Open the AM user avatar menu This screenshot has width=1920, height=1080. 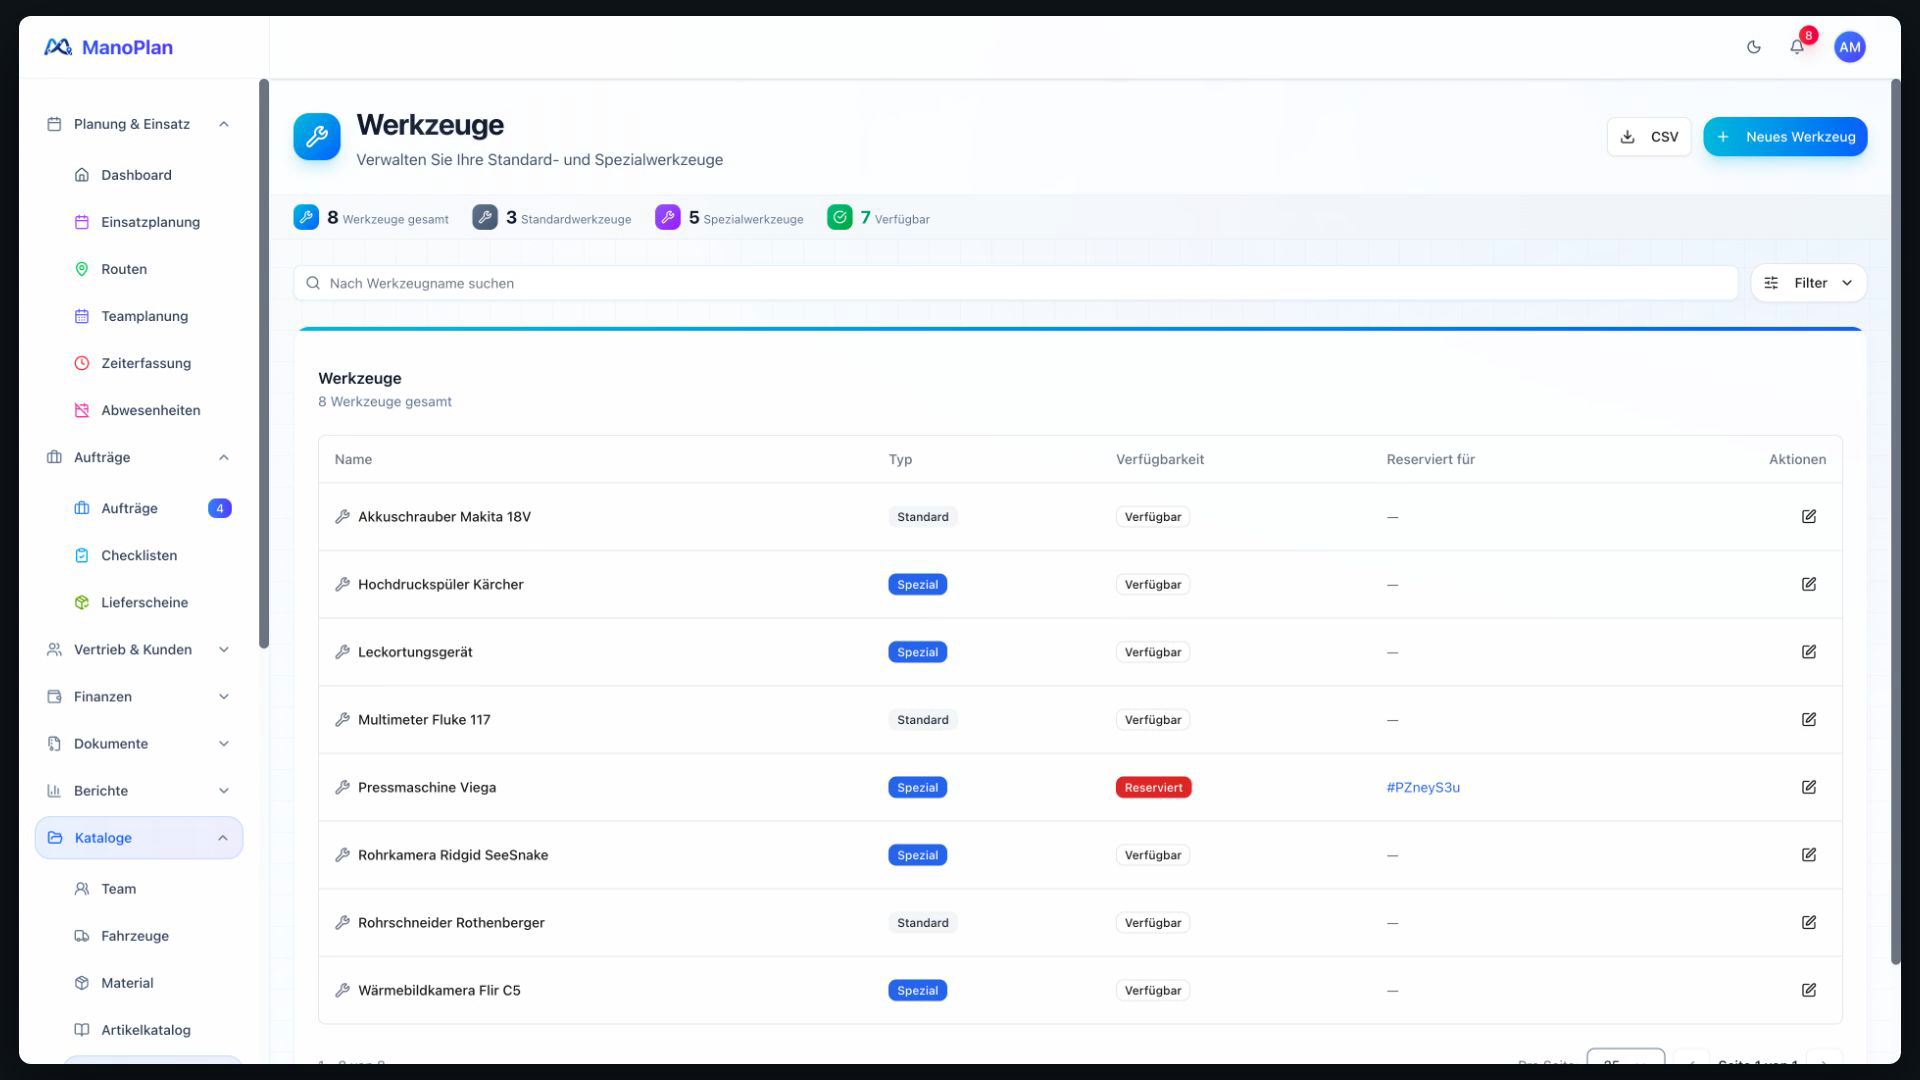click(1849, 47)
